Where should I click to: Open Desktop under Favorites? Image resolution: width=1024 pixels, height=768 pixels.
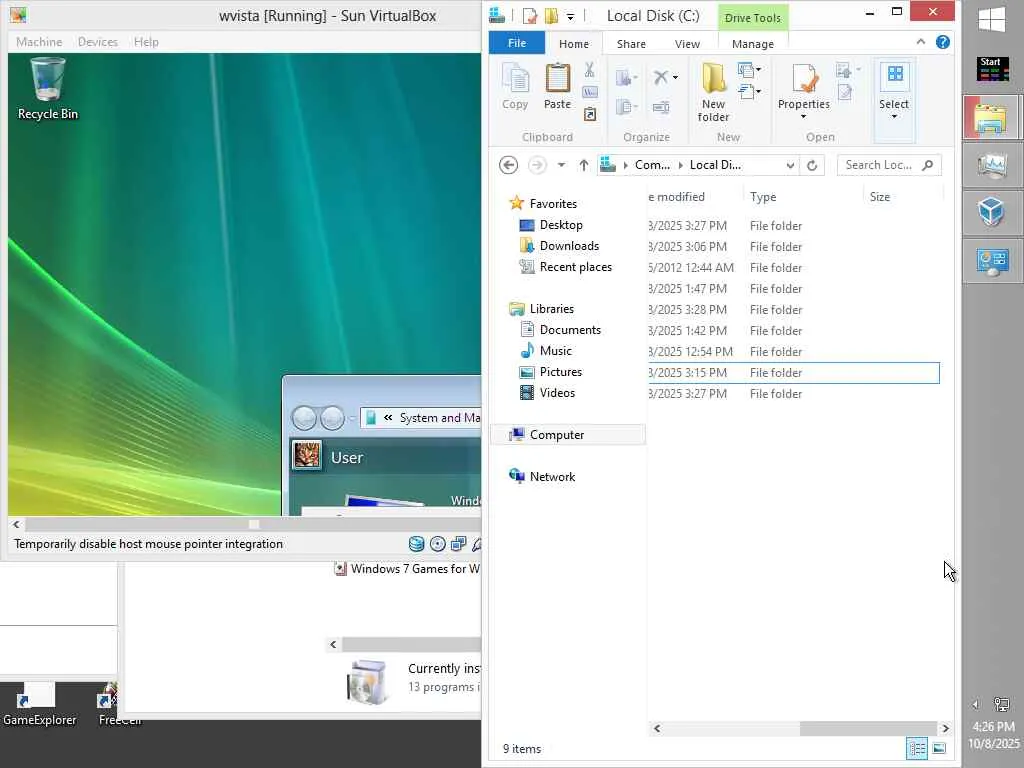coord(560,225)
